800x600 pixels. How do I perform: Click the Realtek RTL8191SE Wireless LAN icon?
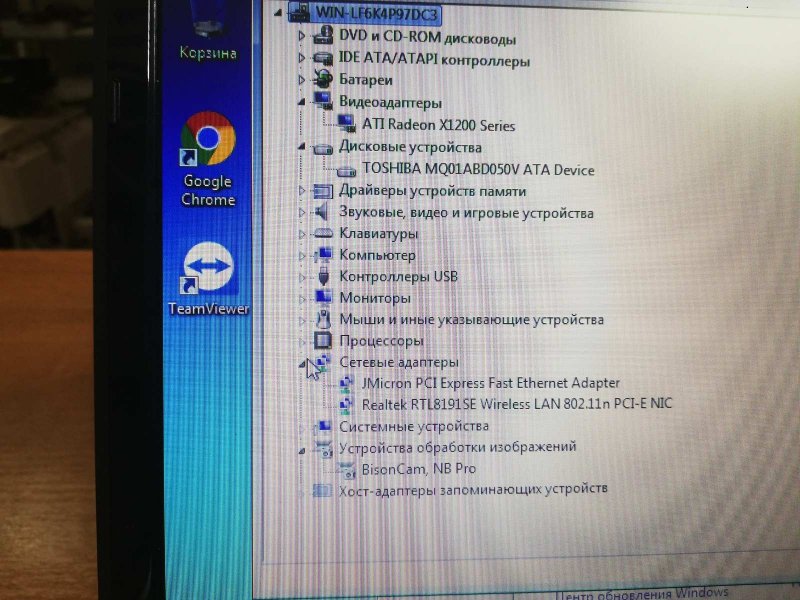[347, 403]
